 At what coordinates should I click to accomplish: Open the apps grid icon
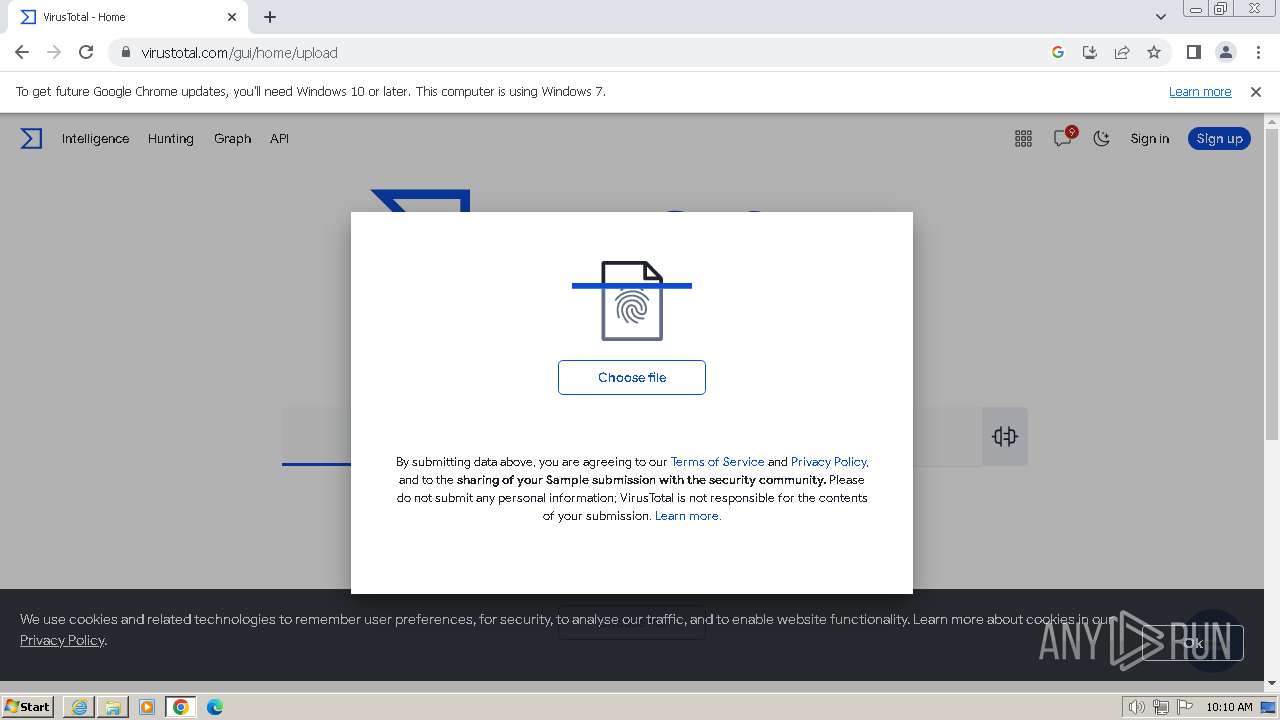[1023, 139]
